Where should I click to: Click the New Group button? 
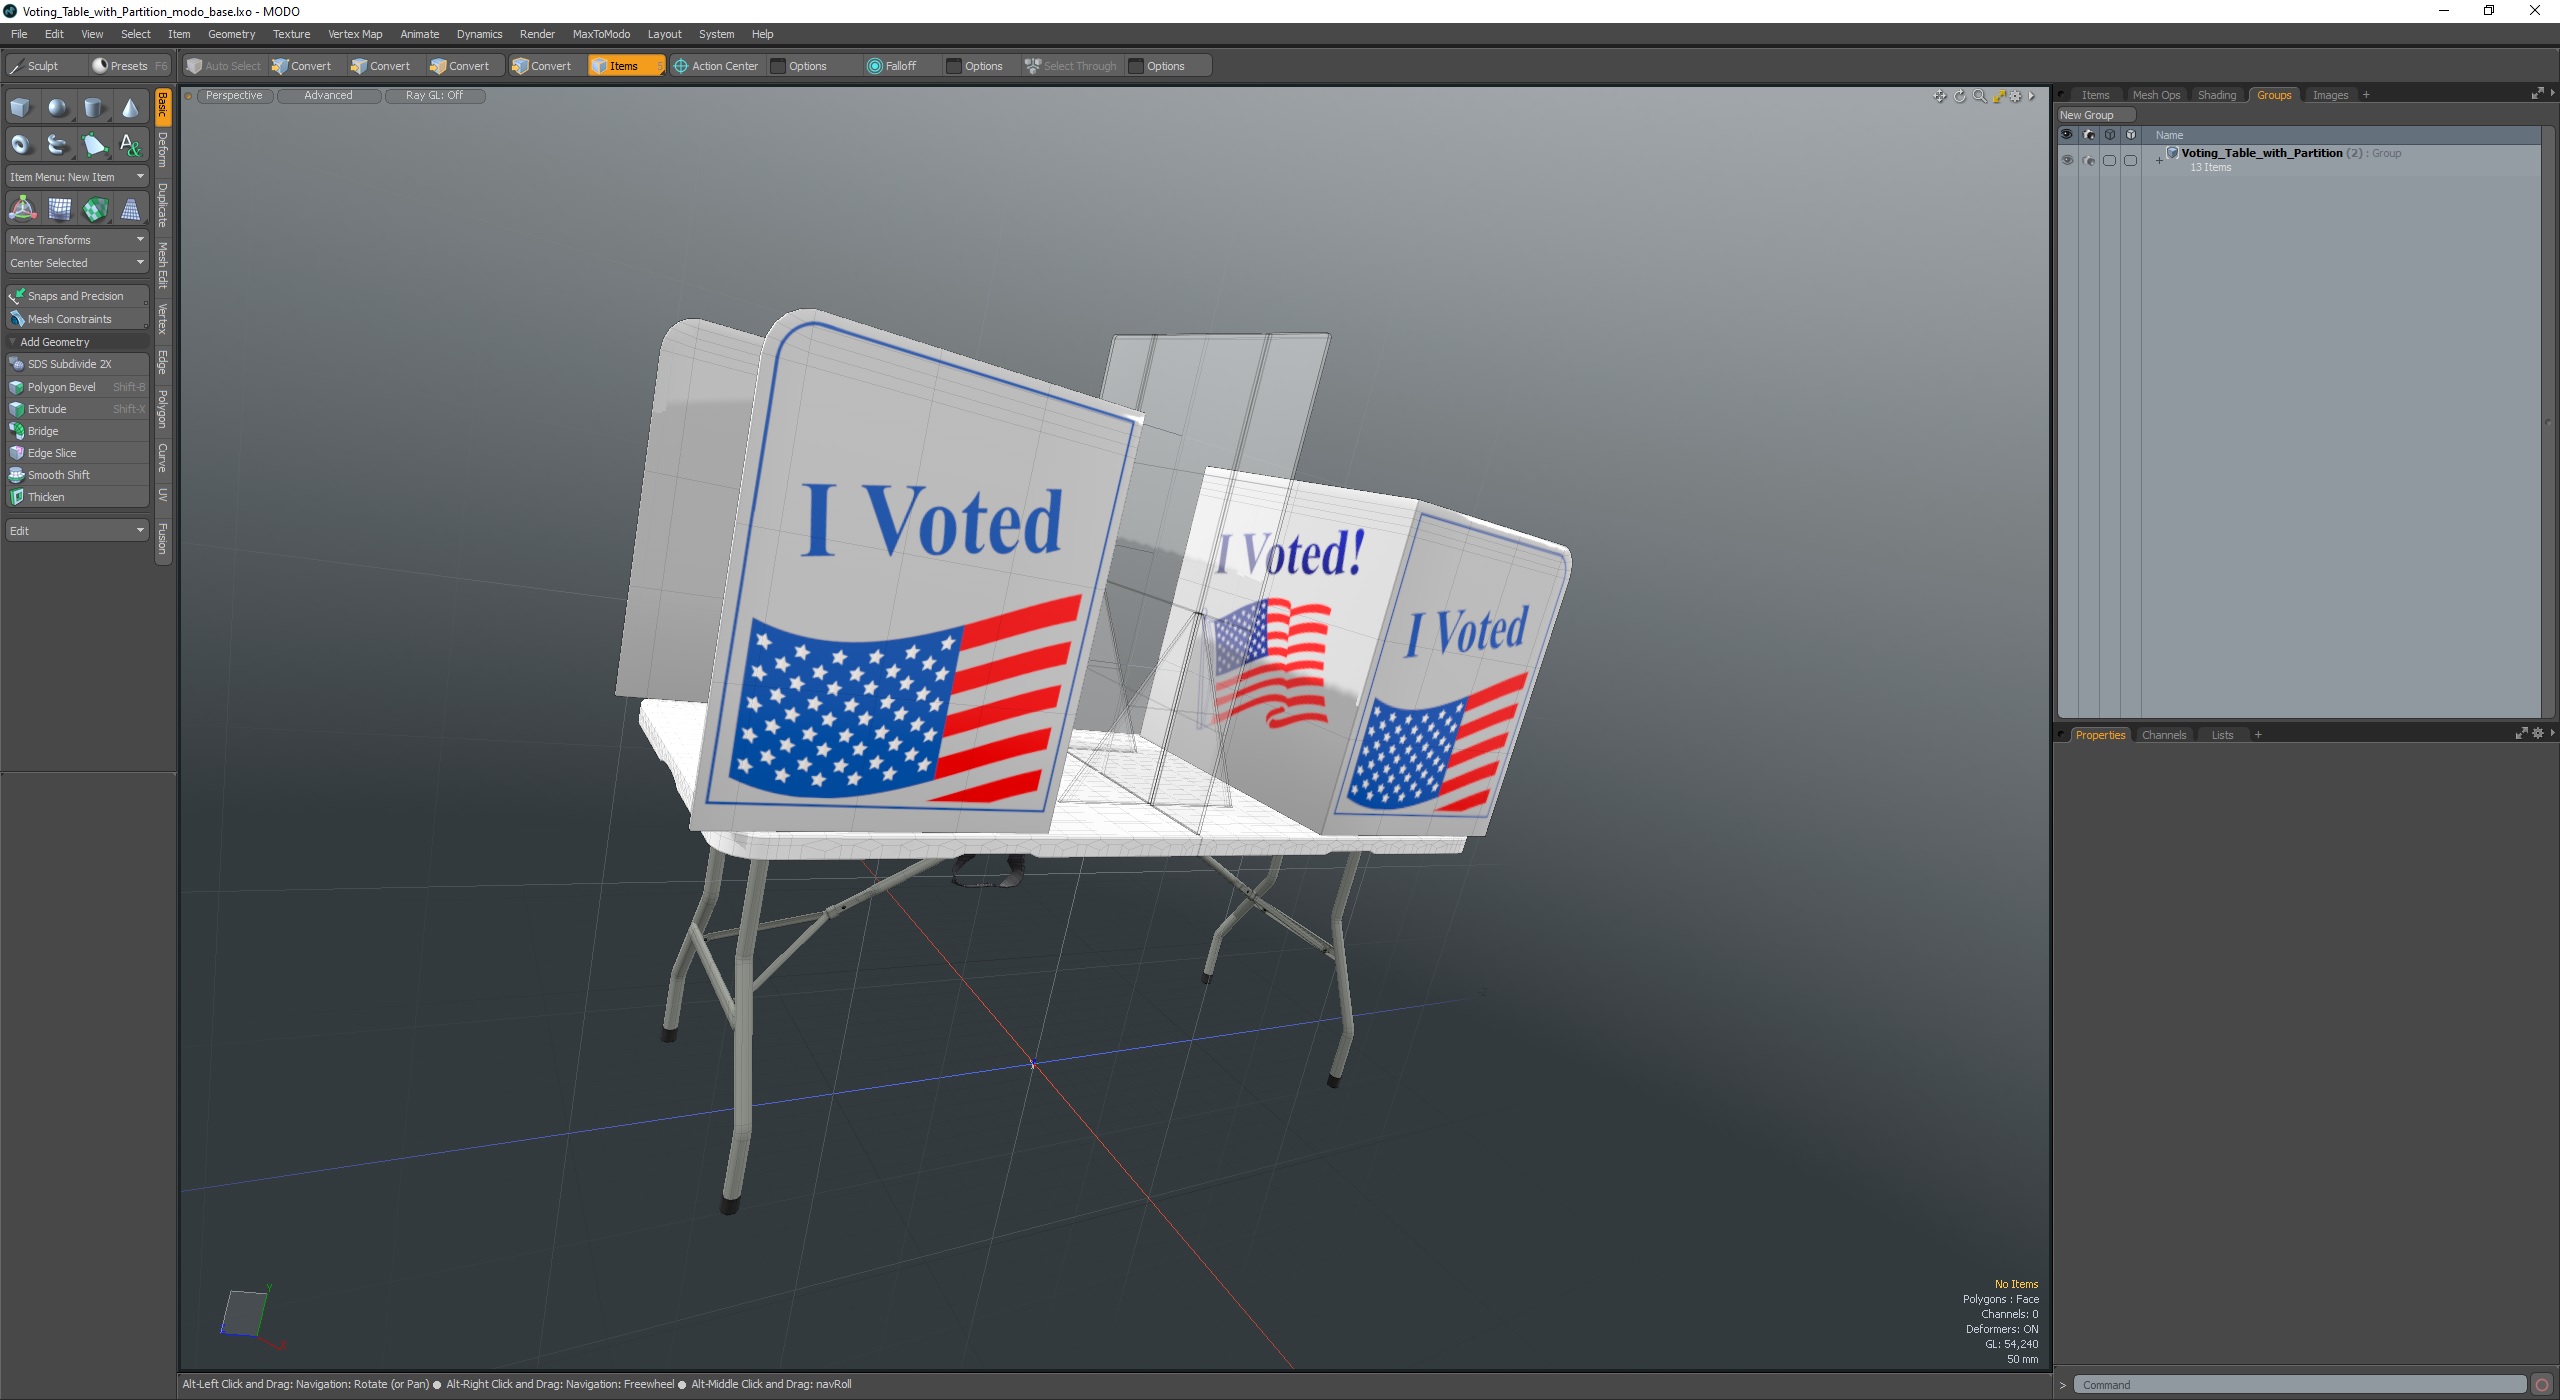[x=2087, y=115]
